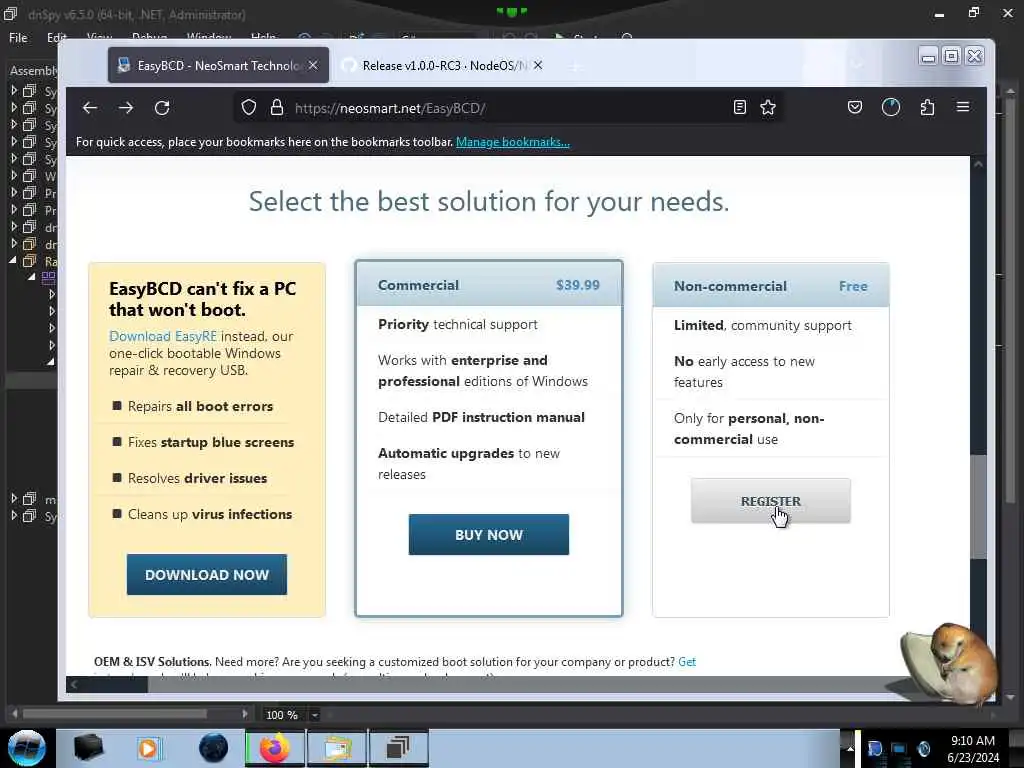Viewport: 1024px width, 768px height.
Task: Hit the REGISTER button for the free edition
Action: pos(771,501)
